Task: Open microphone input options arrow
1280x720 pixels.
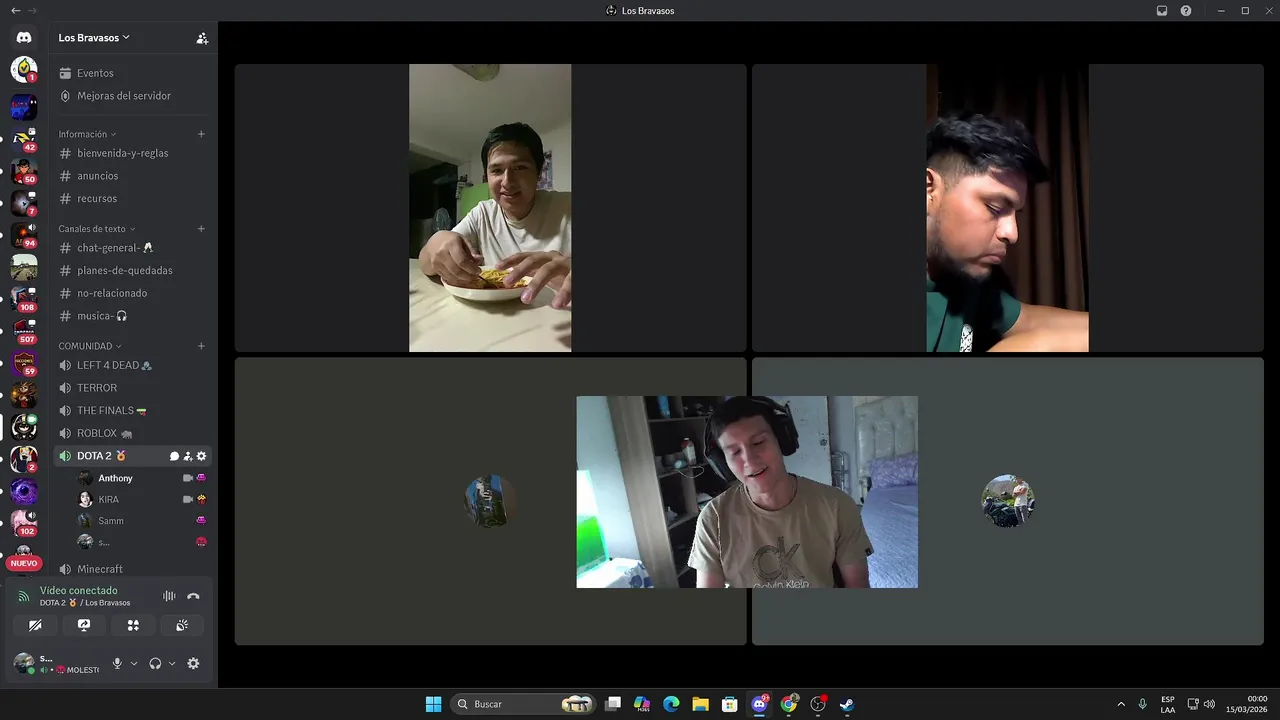Action: 134,663
